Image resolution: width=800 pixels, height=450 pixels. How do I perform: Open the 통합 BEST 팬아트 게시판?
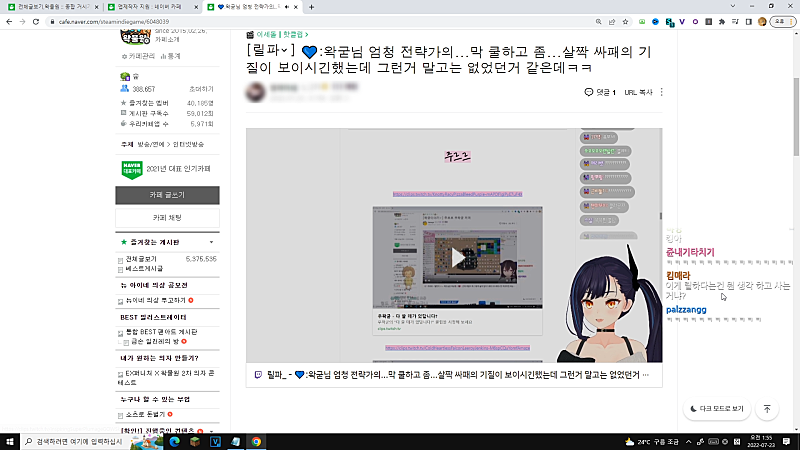click(x=161, y=332)
